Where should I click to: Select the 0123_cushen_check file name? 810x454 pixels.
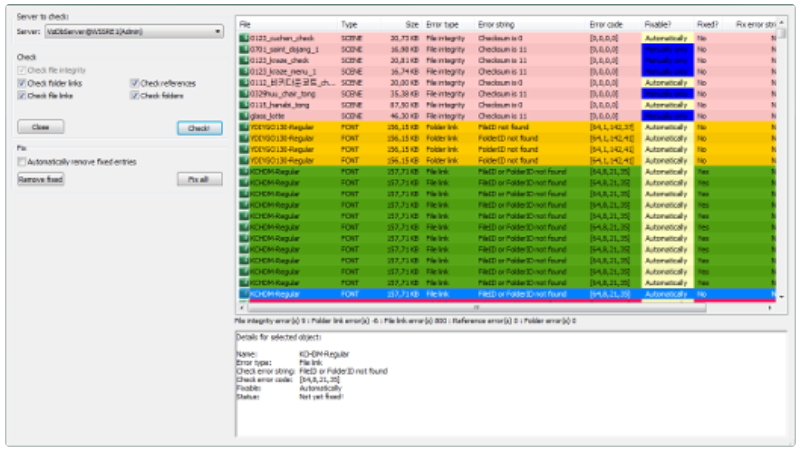[x=282, y=38]
